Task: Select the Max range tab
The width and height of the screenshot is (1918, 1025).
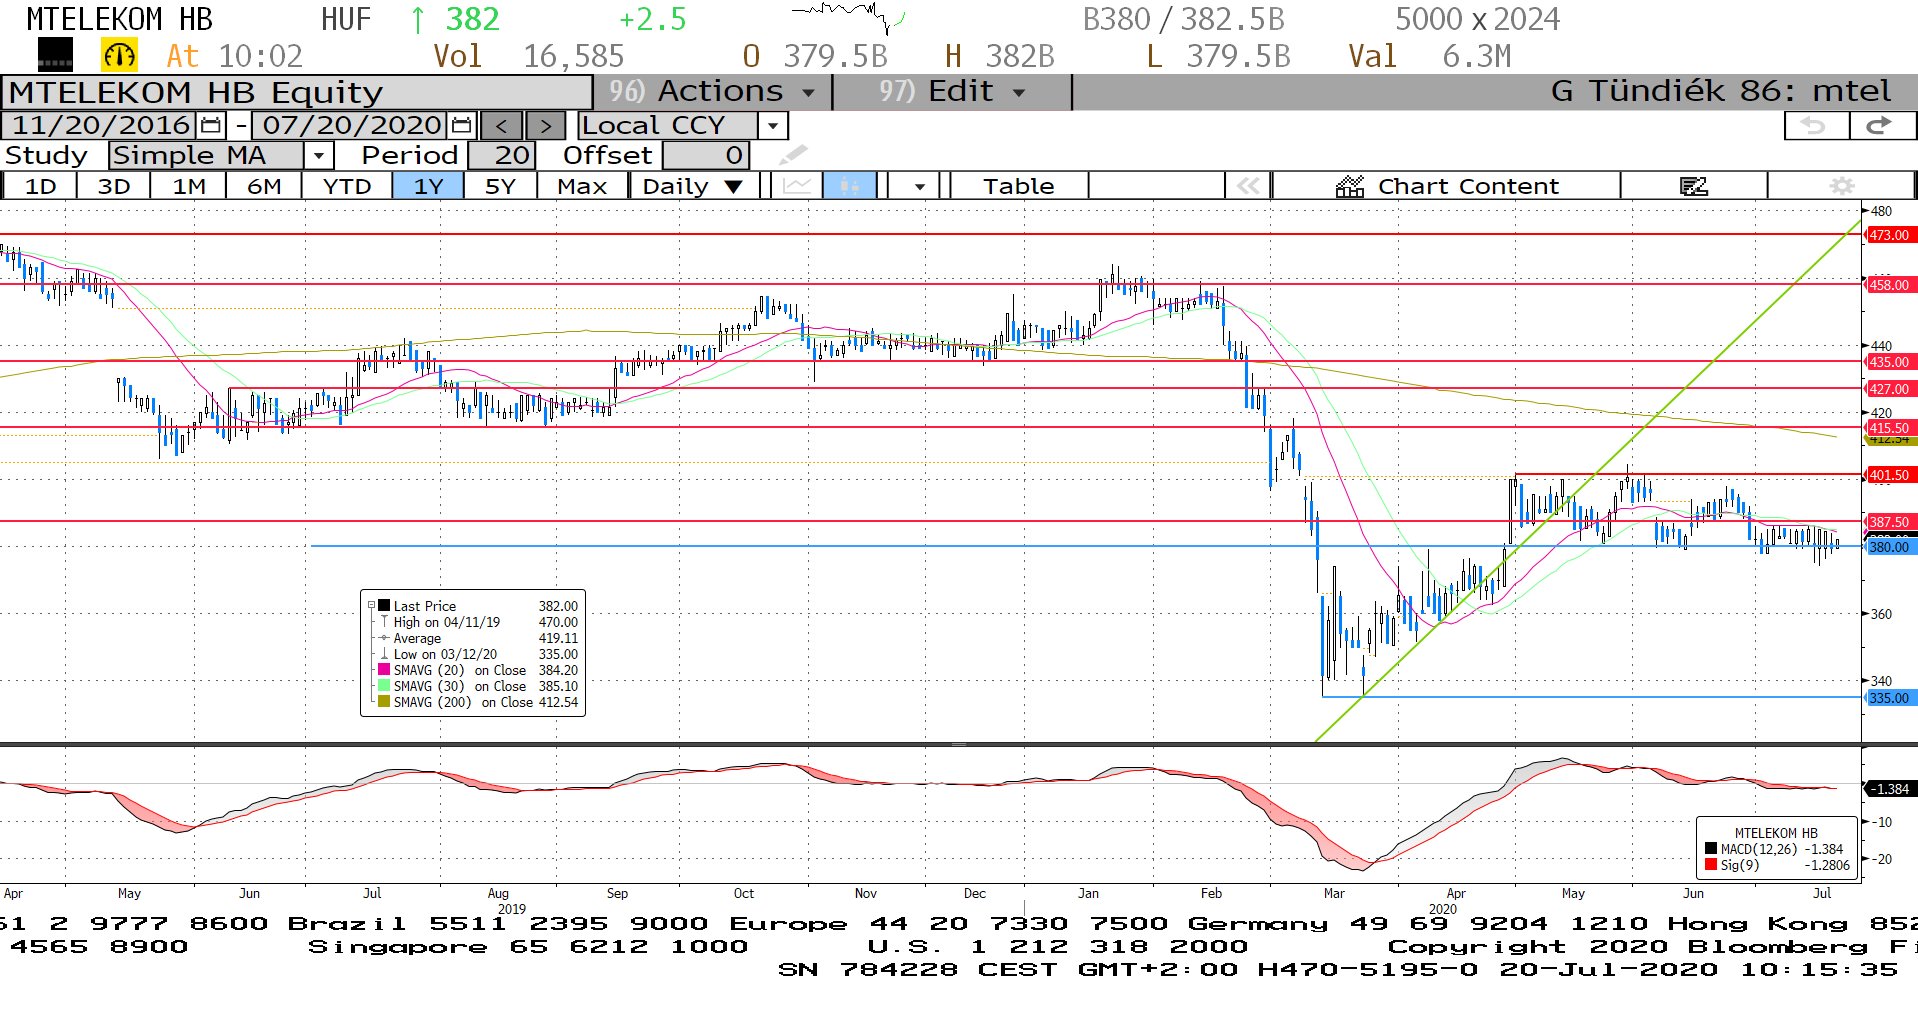Action: pyautogui.click(x=582, y=186)
